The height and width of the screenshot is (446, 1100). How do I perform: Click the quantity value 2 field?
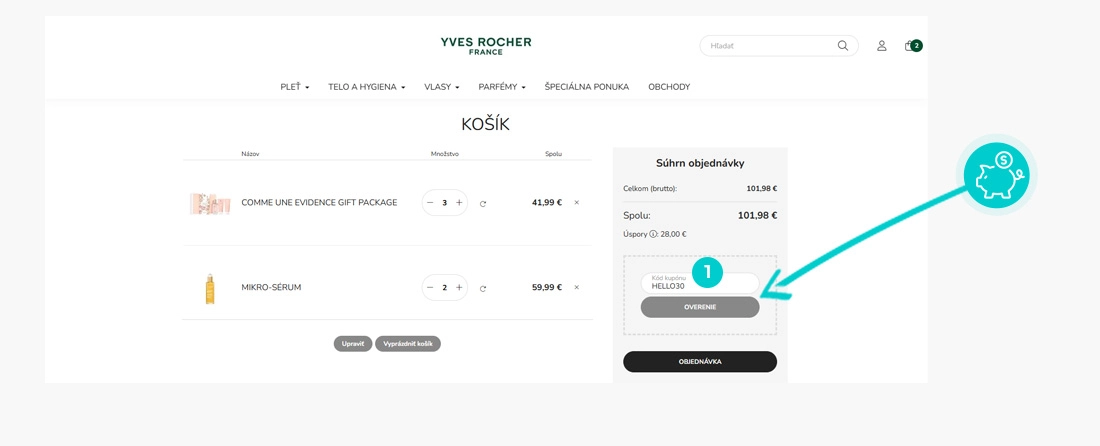point(444,288)
